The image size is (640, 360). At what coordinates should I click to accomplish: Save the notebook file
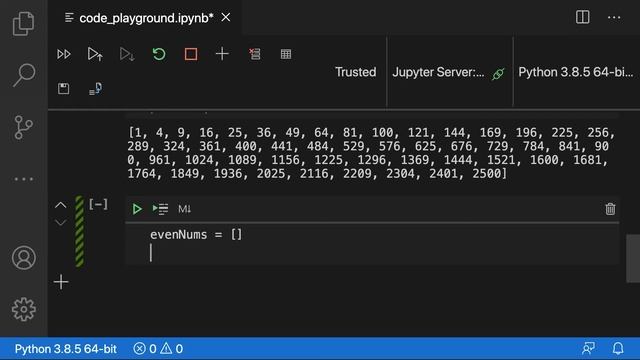coord(63,89)
